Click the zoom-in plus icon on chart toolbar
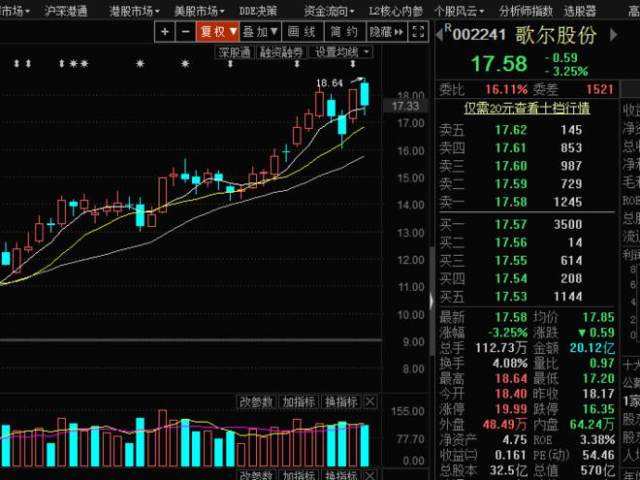The image size is (640, 480). pos(166,32)
